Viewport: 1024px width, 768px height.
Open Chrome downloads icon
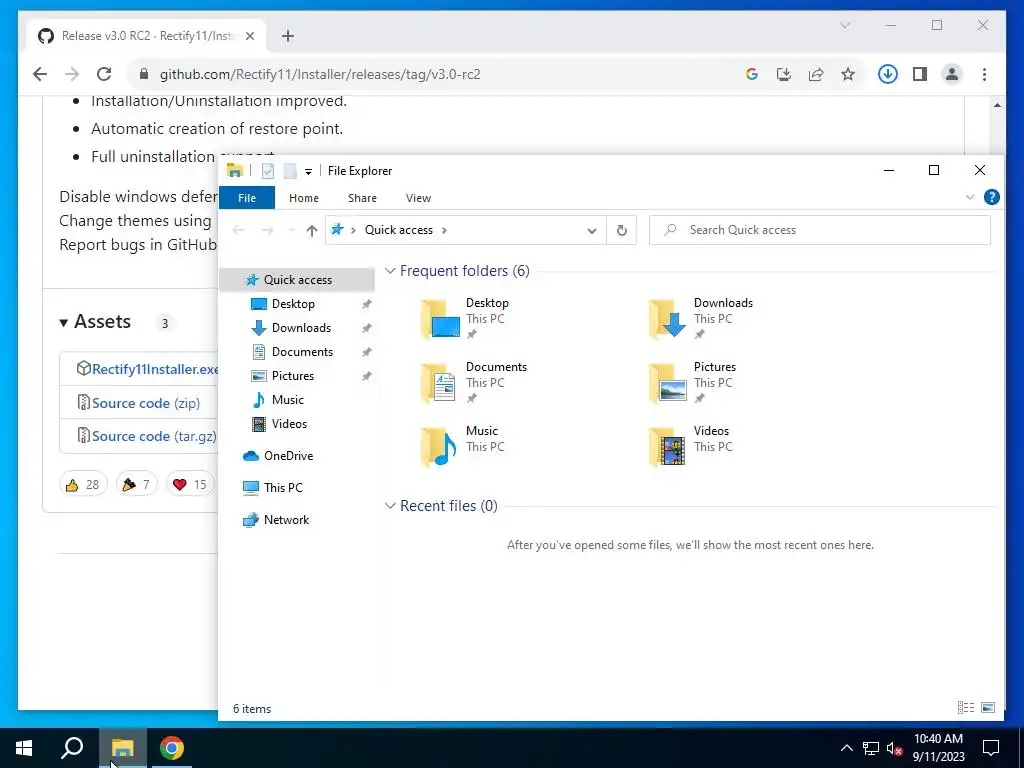tap(887, 74)
